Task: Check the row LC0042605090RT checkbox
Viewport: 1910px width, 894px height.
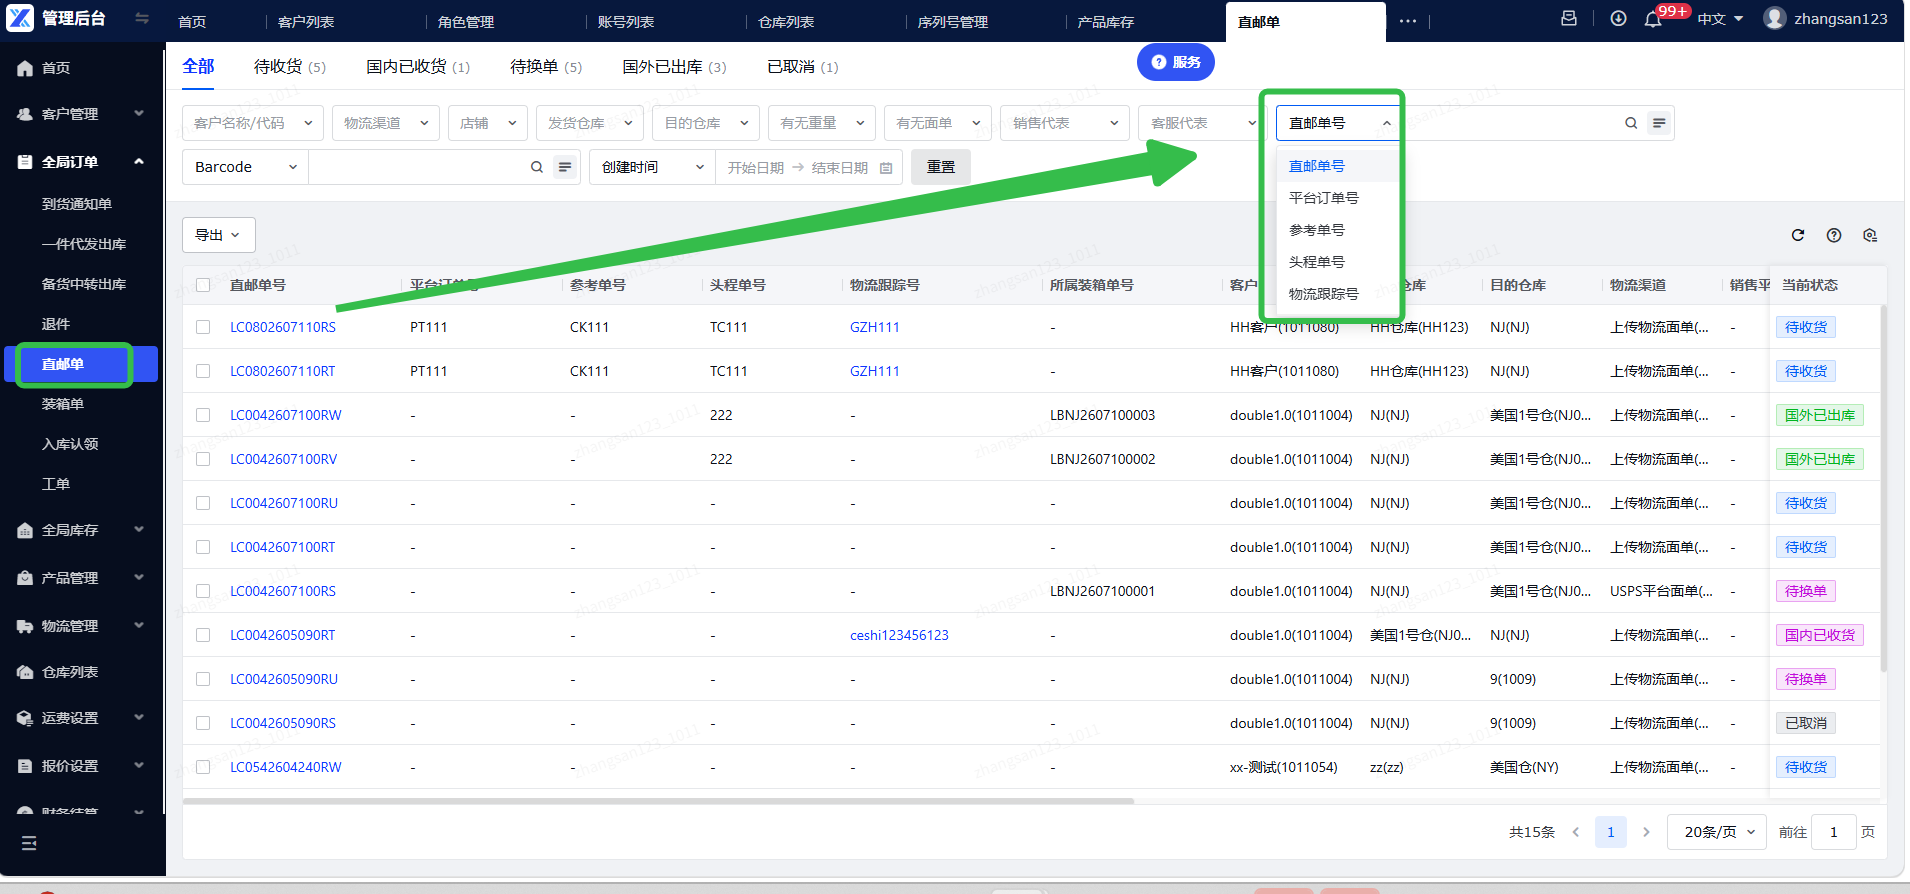Action: pos(203,635)
